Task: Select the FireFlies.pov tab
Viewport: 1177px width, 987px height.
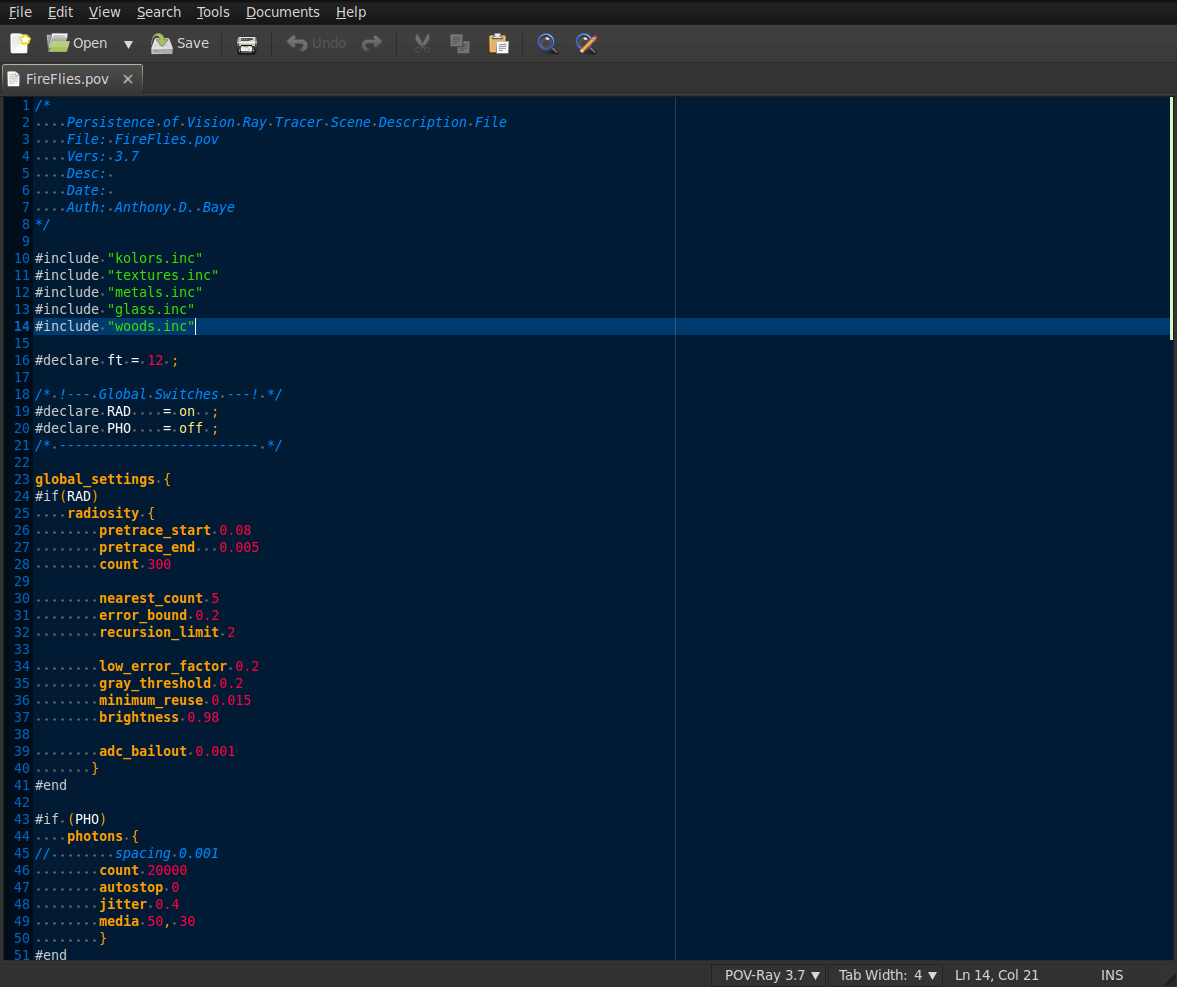Action: click(x=67, y=79)
